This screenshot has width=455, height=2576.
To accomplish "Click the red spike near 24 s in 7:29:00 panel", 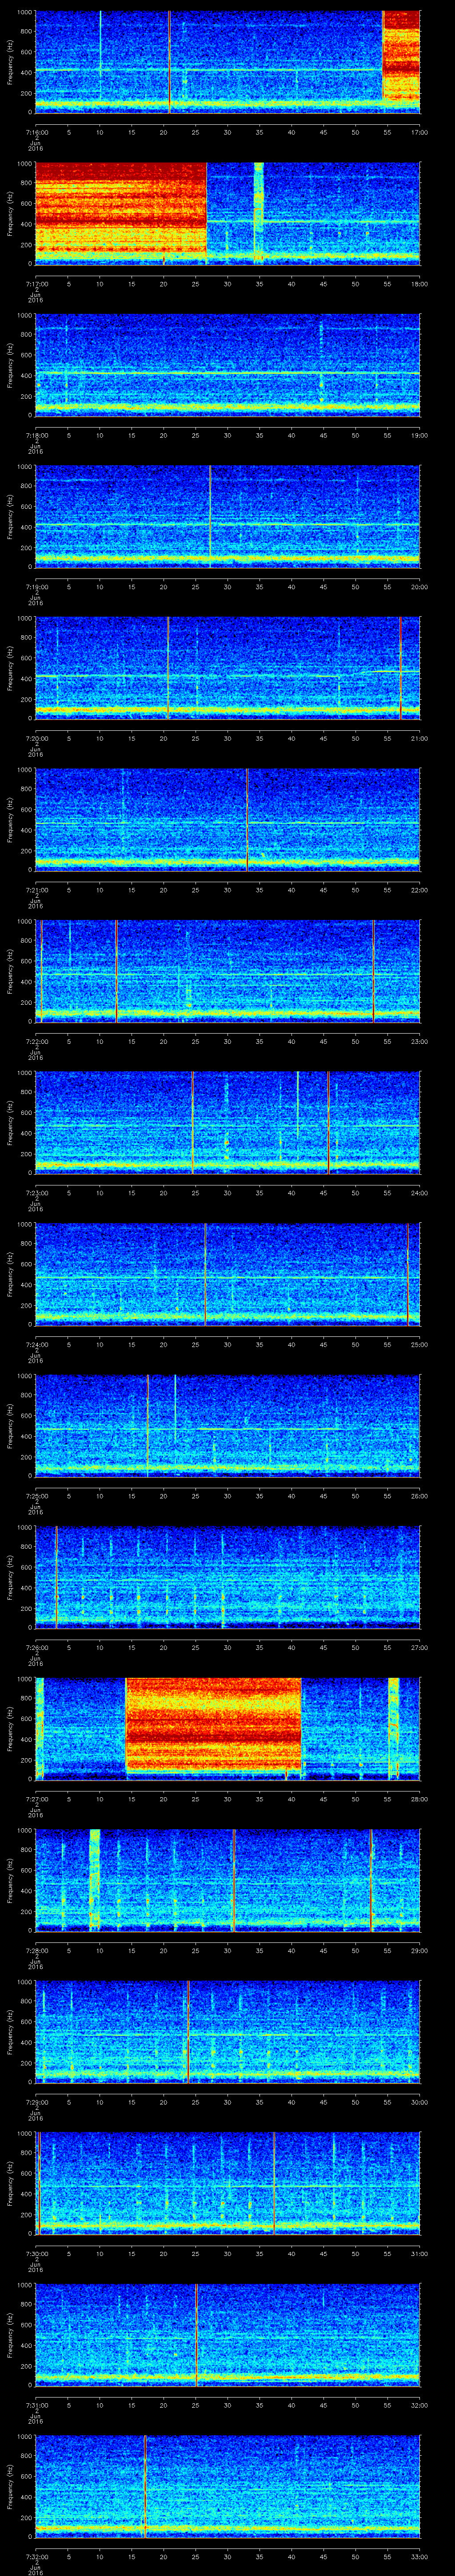I will coord(188,2032).
